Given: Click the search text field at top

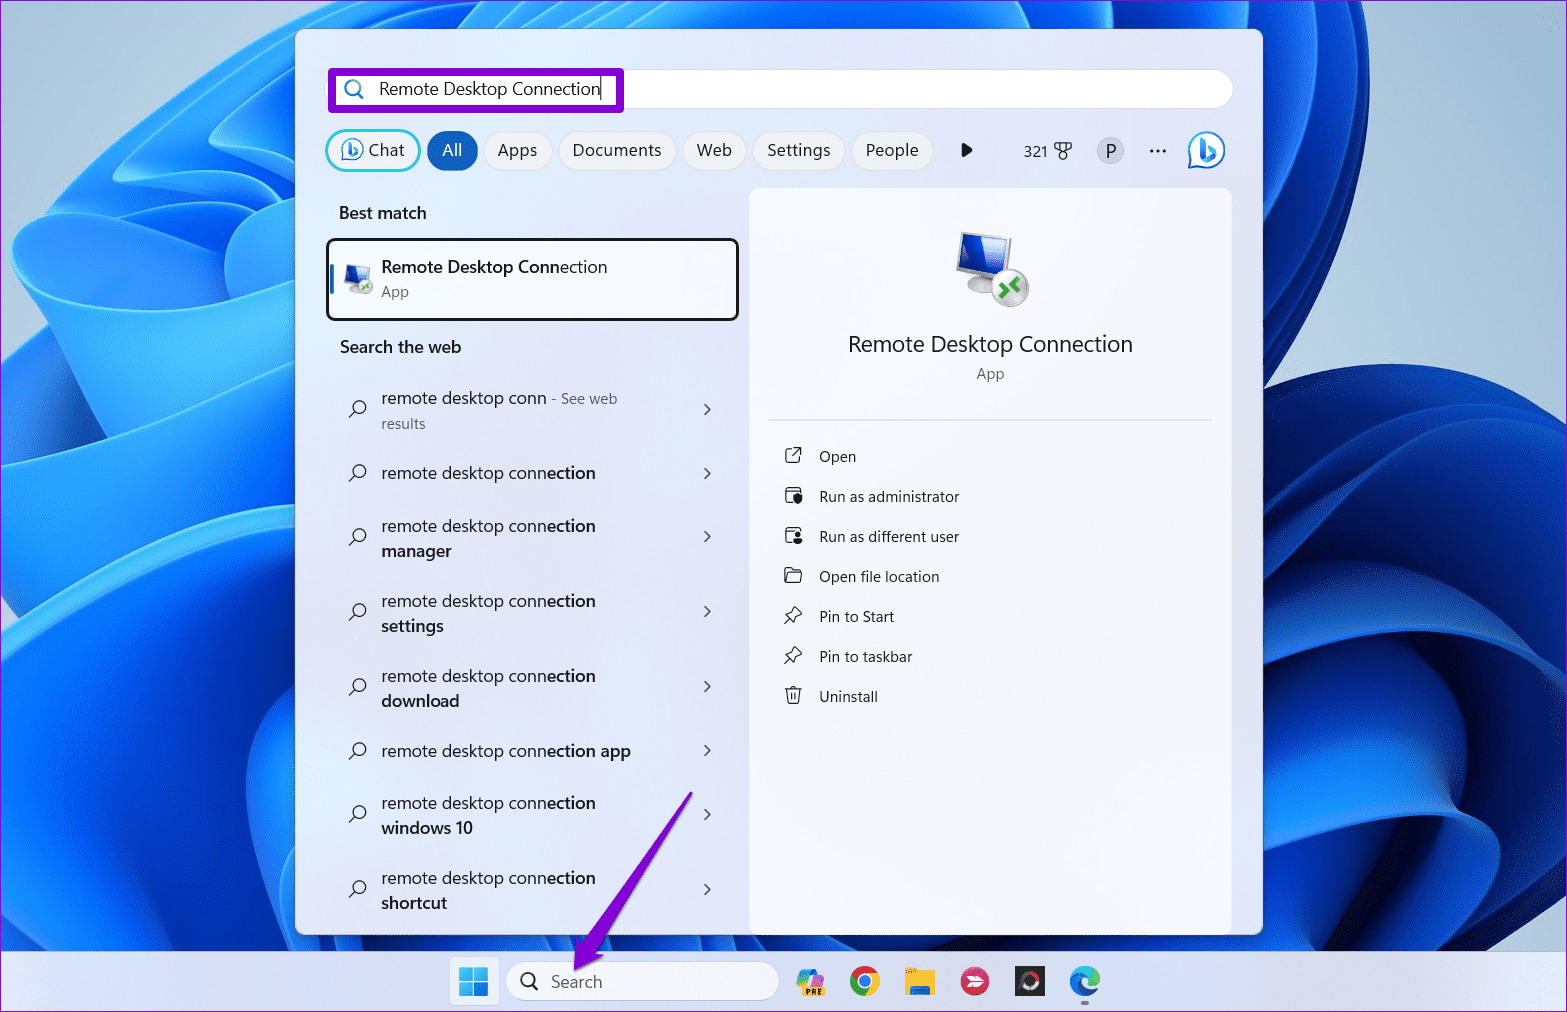Looking at the screenshot, I should [780, 90].
